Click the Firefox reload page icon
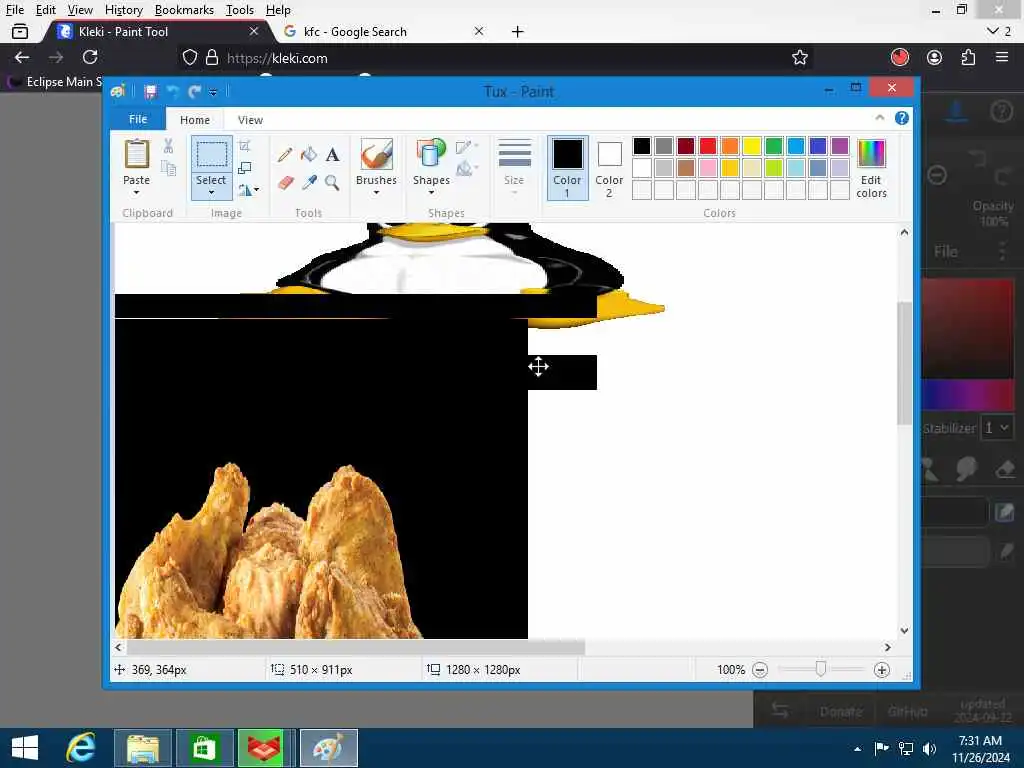 point(90,57)
